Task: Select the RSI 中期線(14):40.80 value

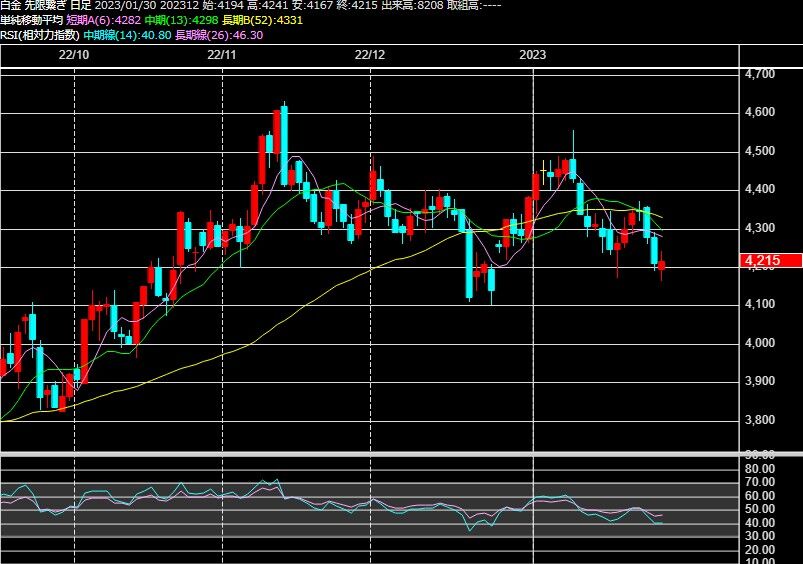Action: point(128,35)
